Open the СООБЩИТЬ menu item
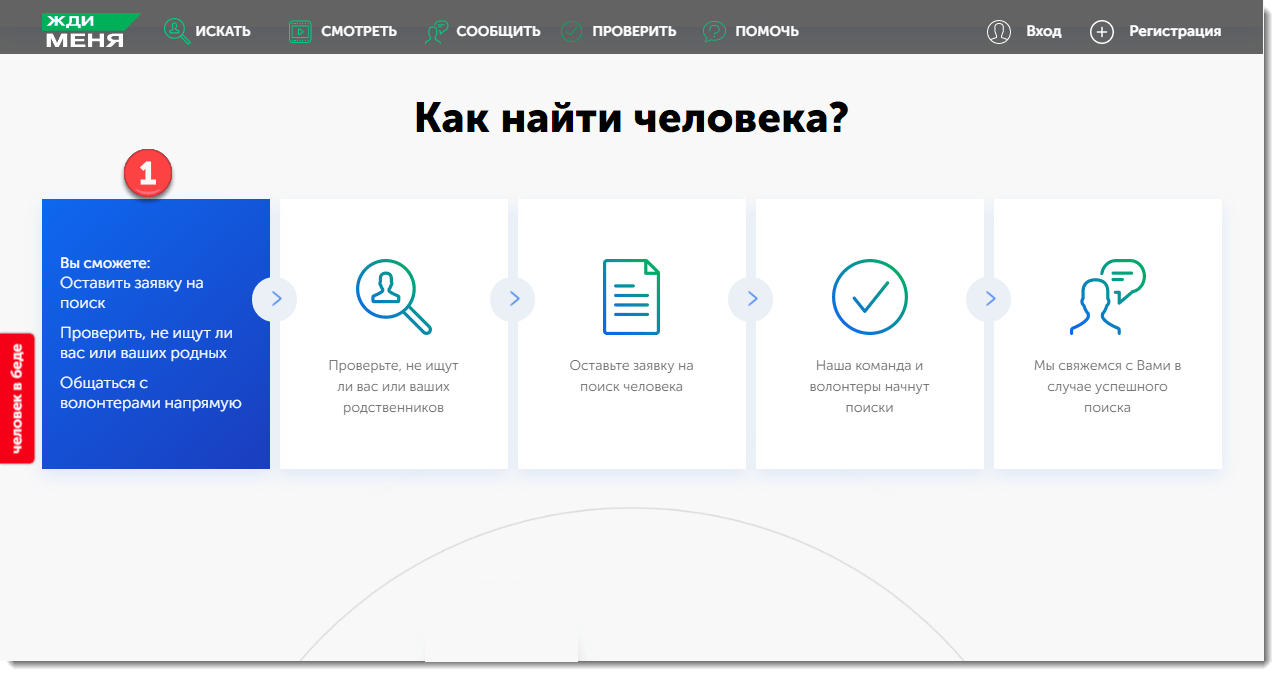 (498, 31)
